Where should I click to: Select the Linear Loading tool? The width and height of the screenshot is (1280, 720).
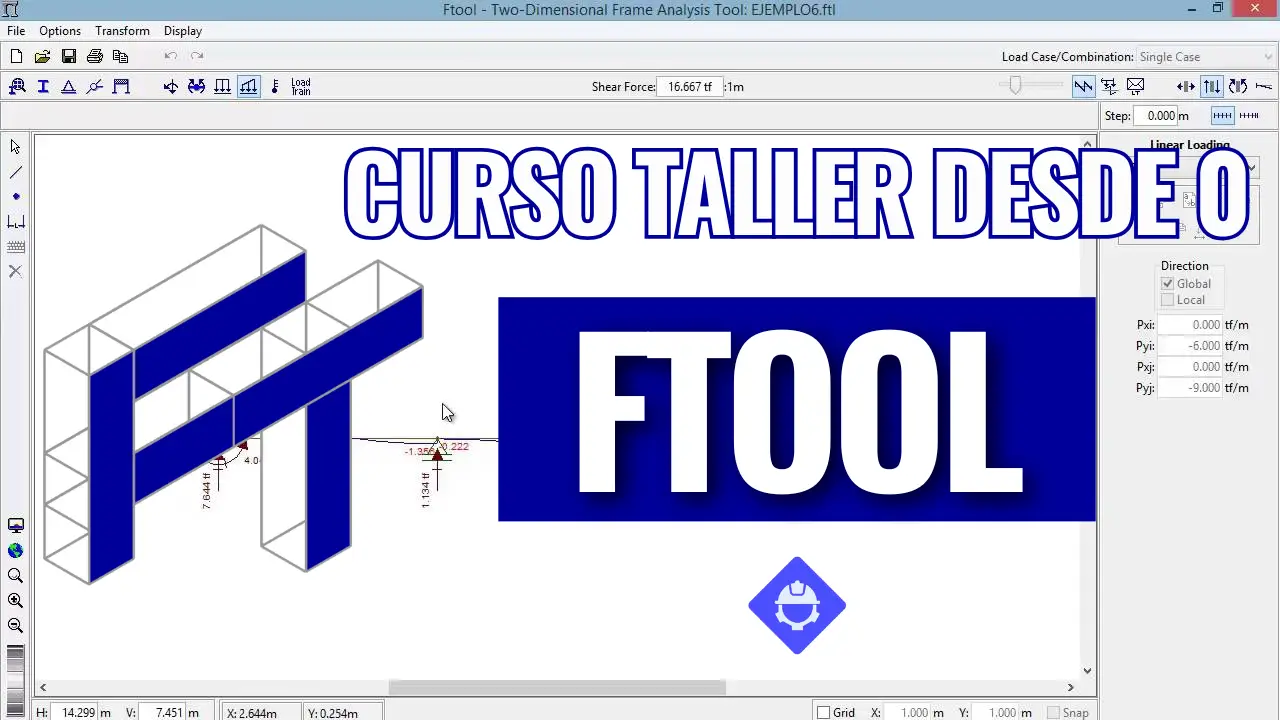pyautogui.click(x=248, y=86)
